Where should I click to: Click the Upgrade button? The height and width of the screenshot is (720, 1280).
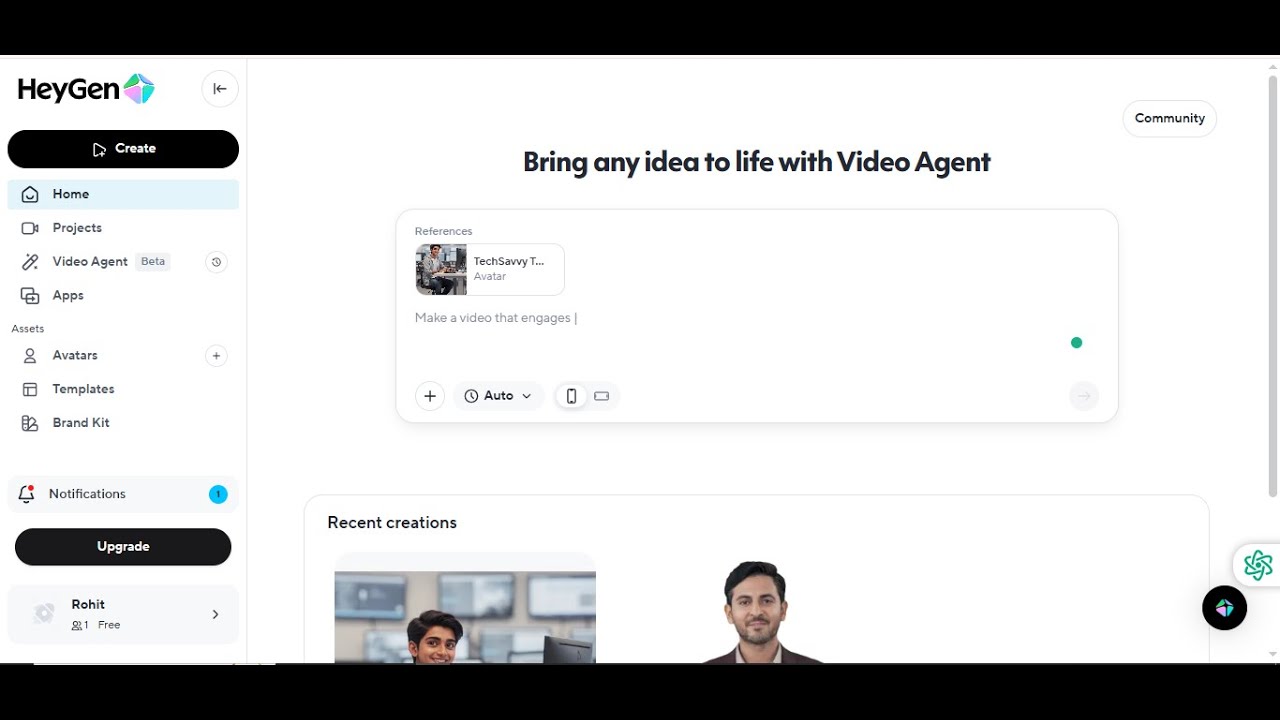(x=123, y=547)
